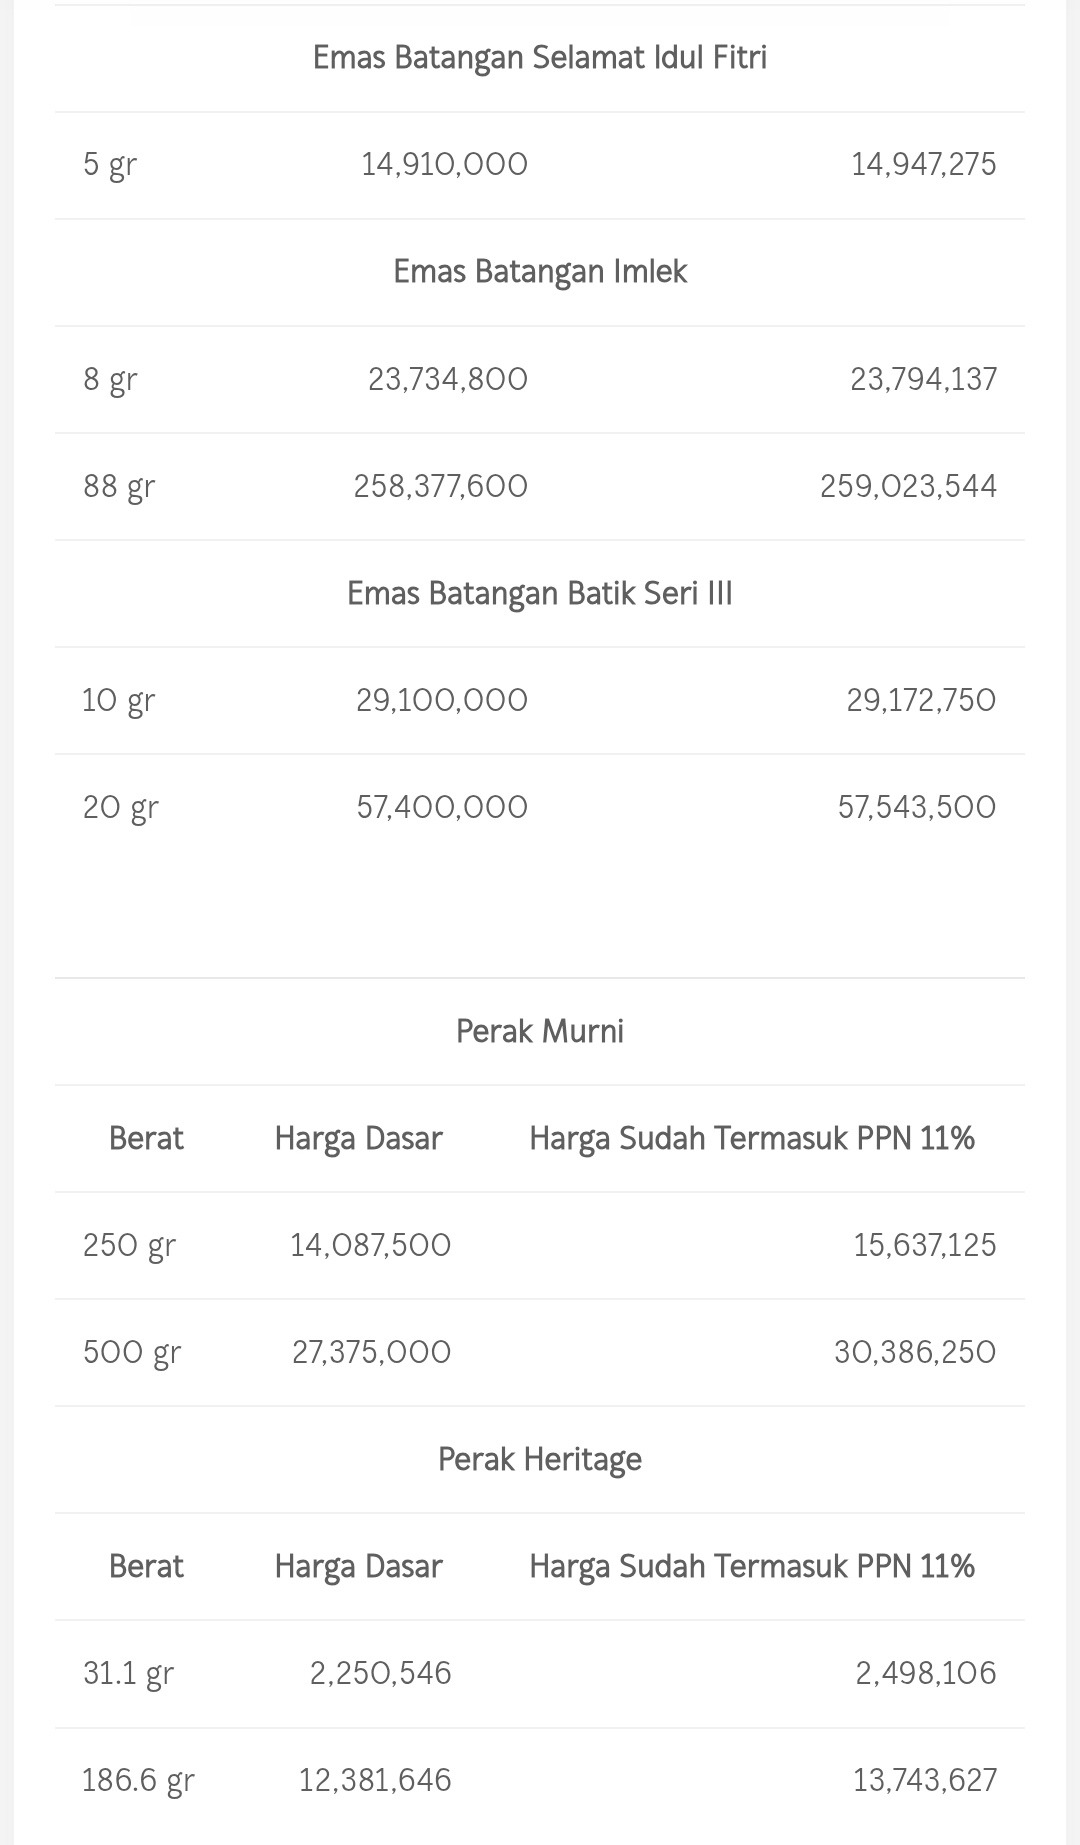Select the 20 gr row label

coord(120,807)
